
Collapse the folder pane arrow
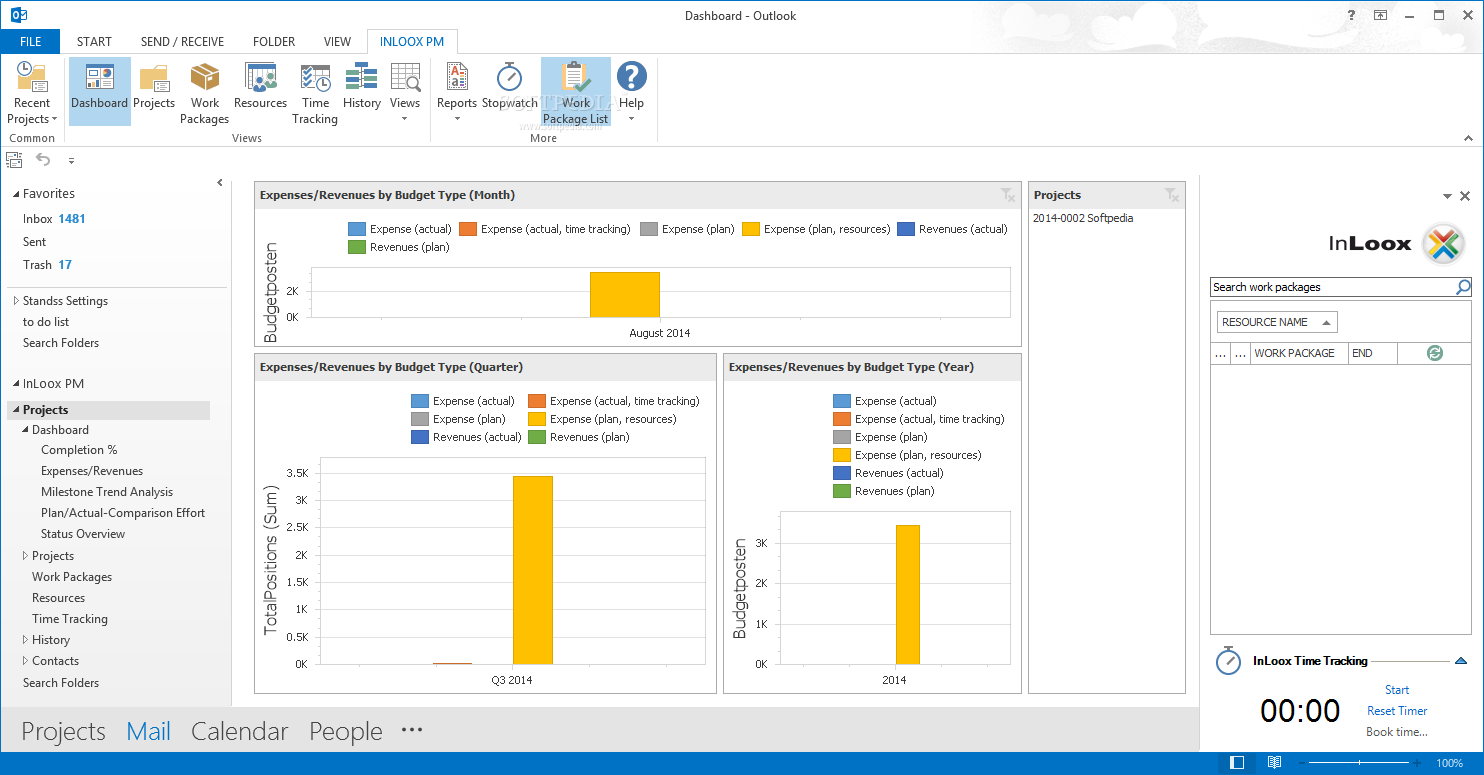pos(220,182)
